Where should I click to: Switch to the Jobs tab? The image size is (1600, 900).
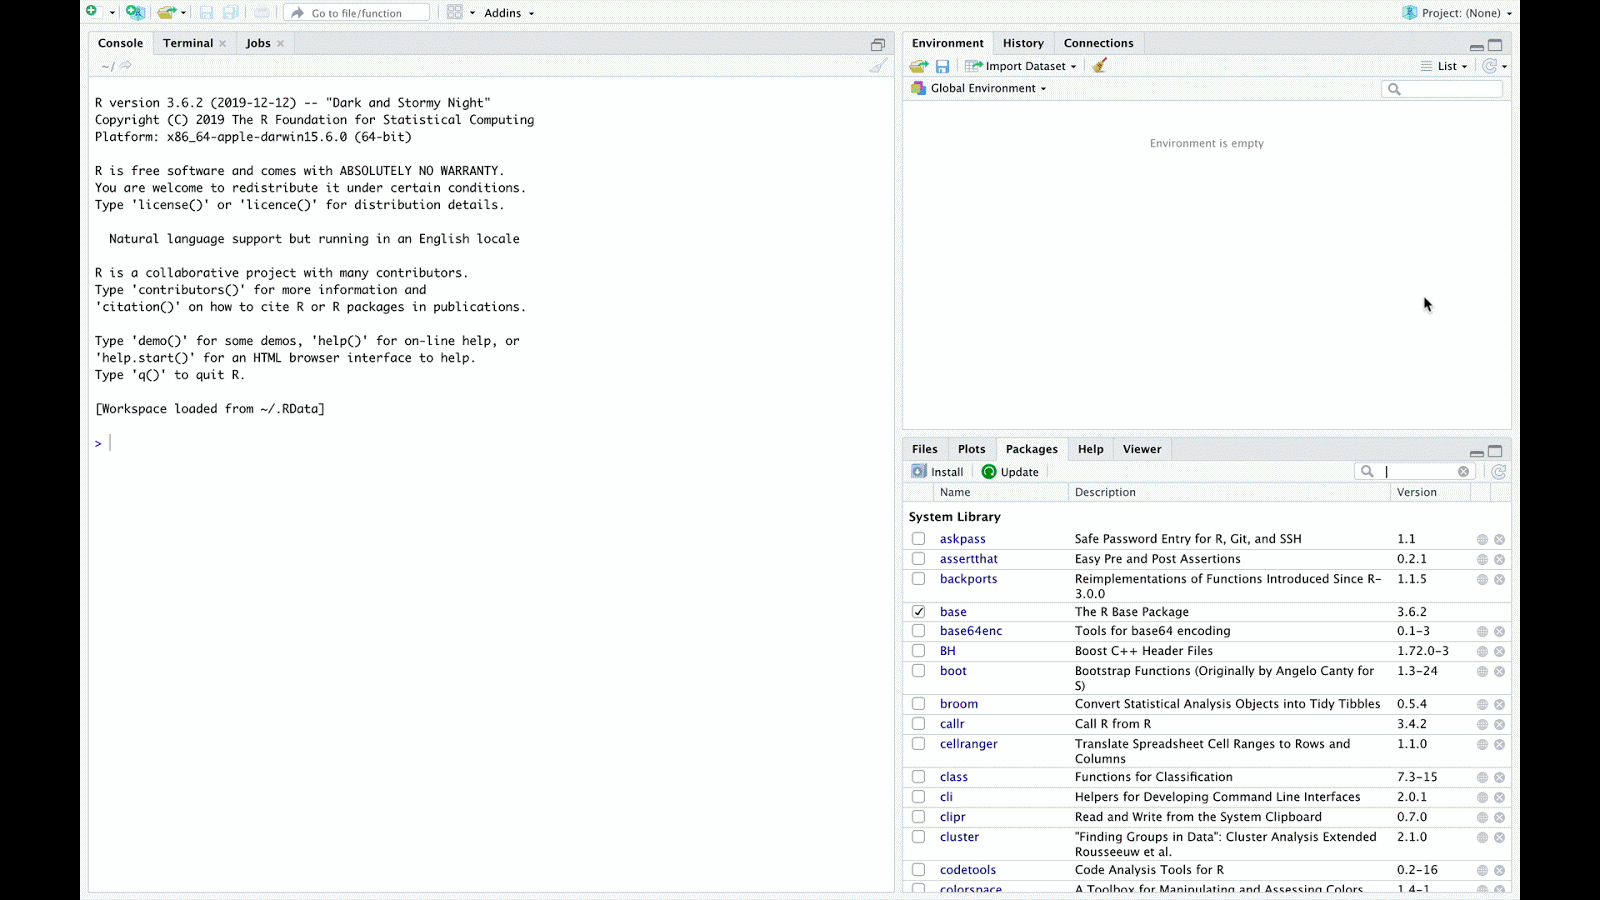click(x=258, y=43)
